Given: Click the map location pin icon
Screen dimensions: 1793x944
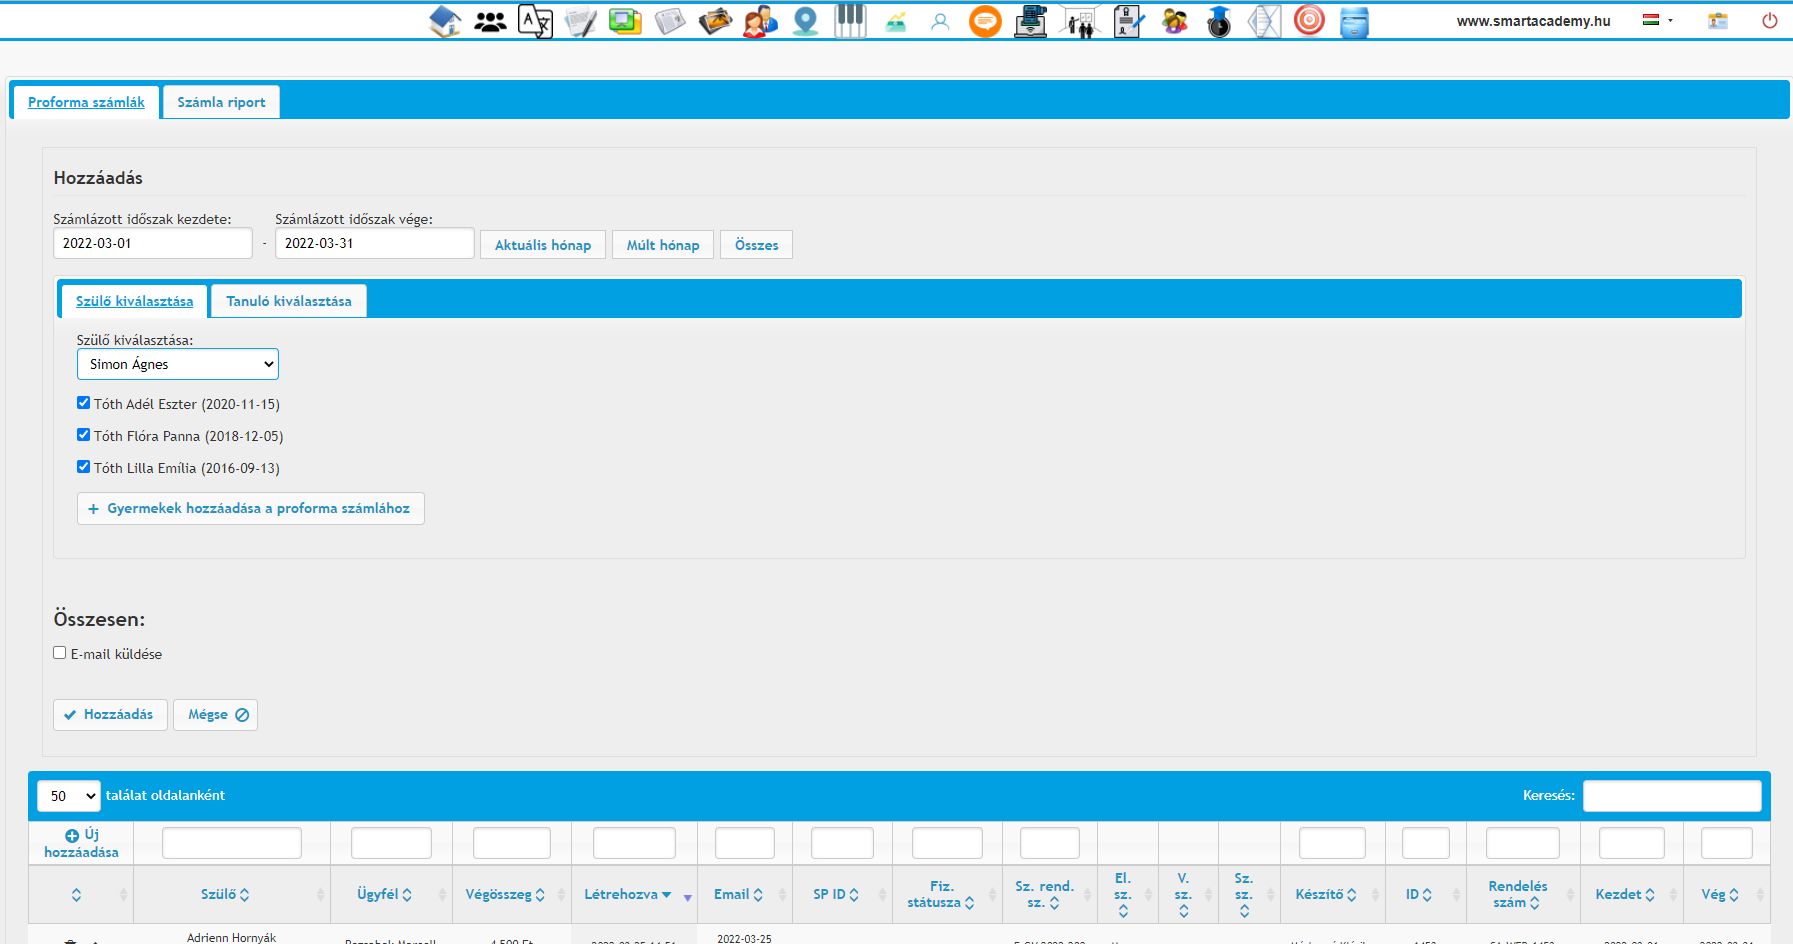Looking at the screenshot, I should 805,21.
